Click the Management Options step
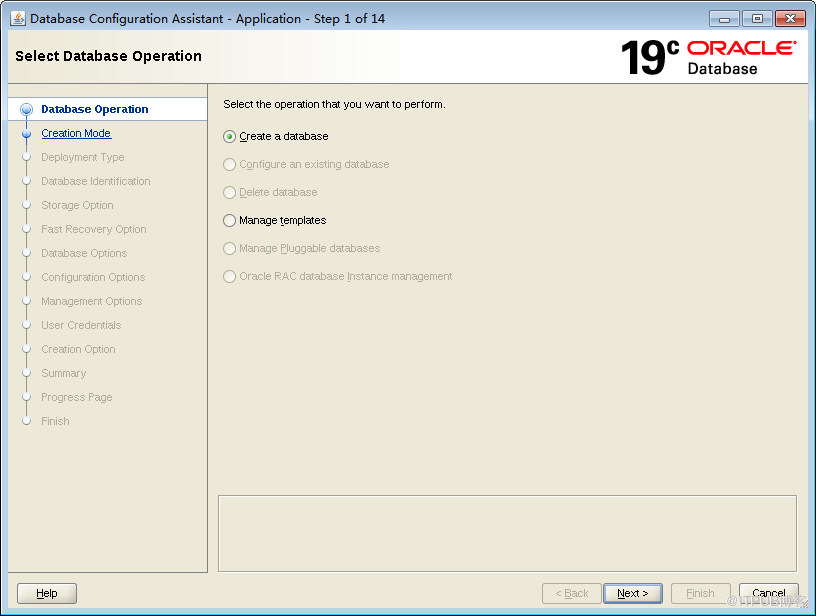 tap(92, 301)
